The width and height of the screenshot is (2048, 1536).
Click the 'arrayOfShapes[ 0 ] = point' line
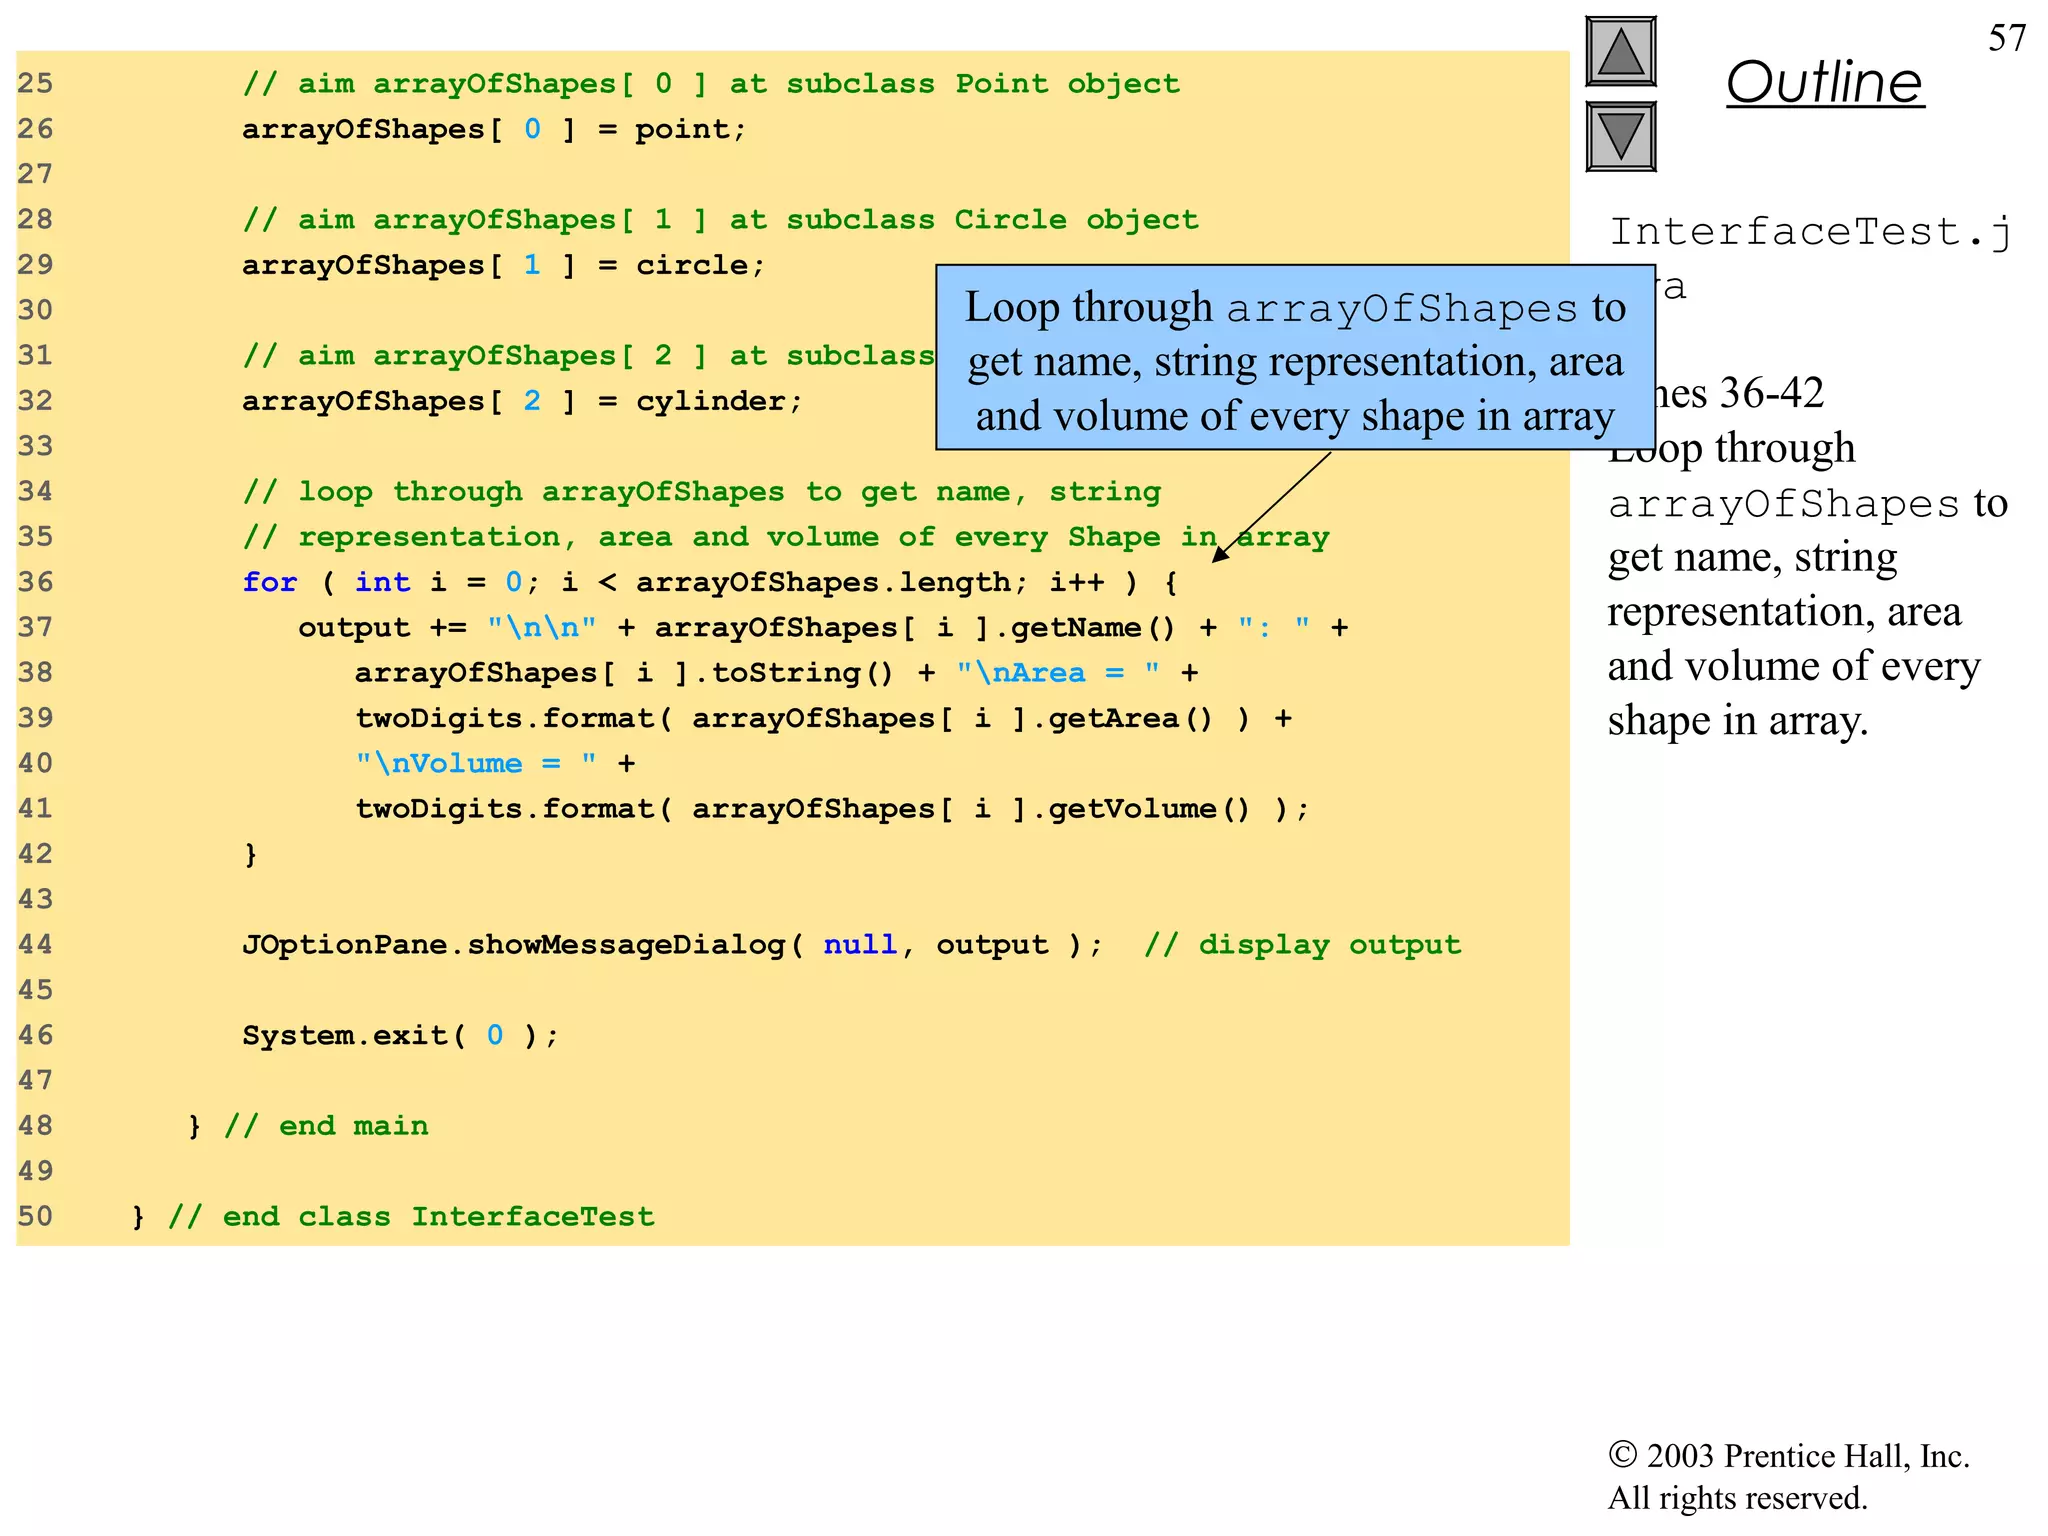(494, 129)
